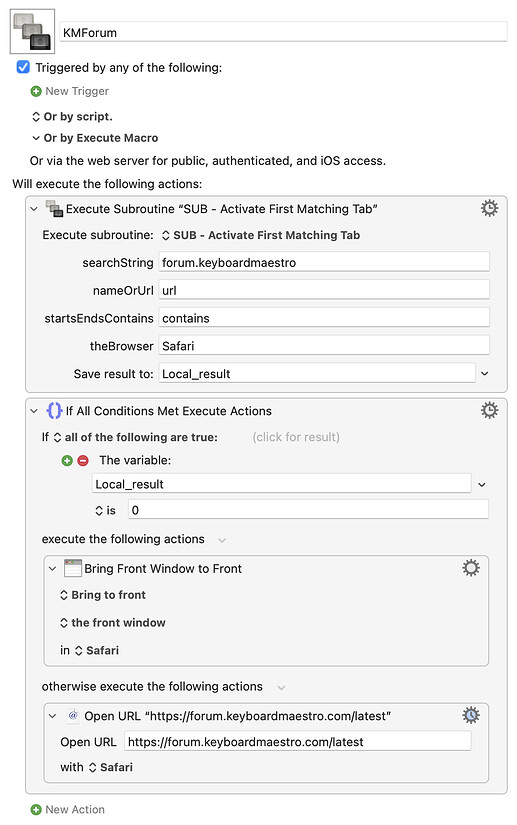
Task: Click green plus icon beside New Trigger
Action: 36,91
